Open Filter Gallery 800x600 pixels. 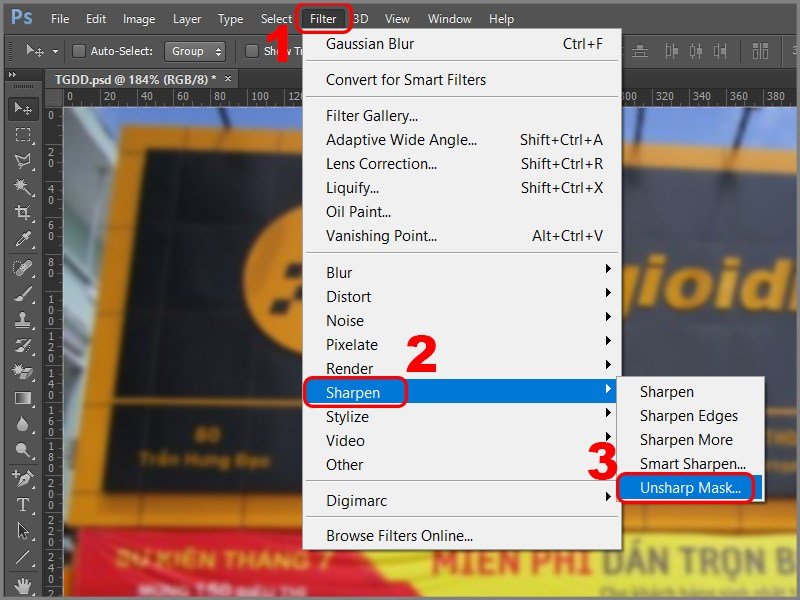(x=463, y=116)
